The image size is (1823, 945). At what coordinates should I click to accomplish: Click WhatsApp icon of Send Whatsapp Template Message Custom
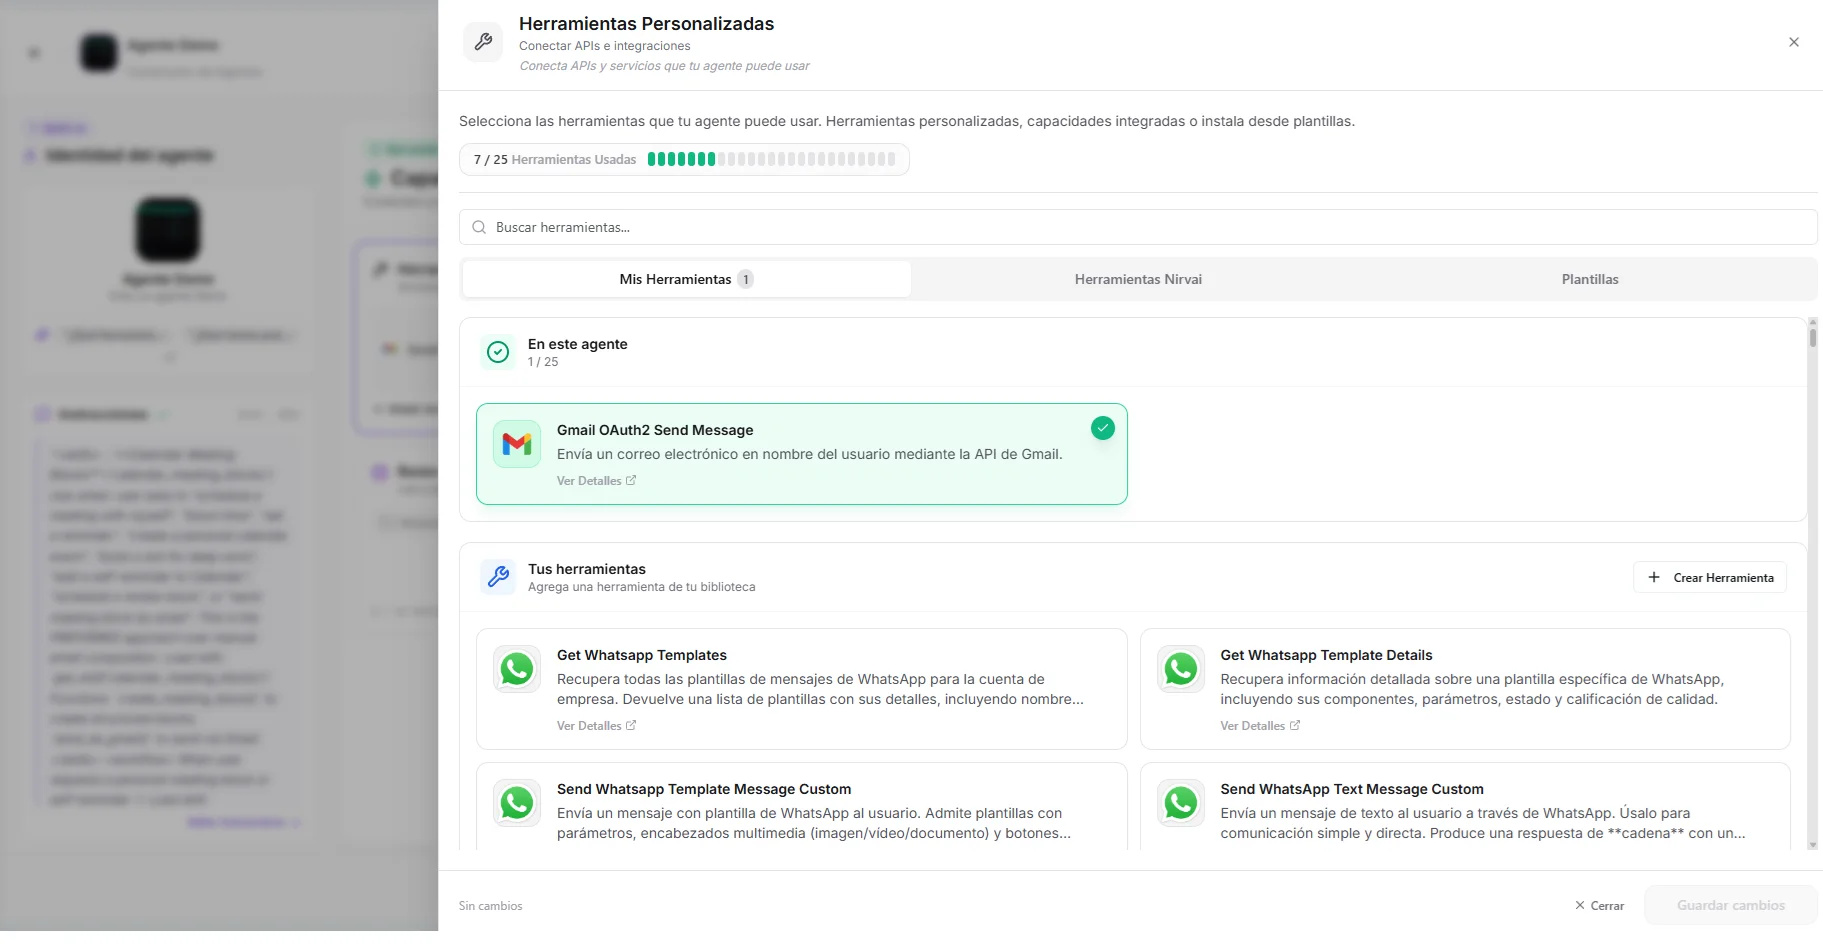(x=517, y=803)
